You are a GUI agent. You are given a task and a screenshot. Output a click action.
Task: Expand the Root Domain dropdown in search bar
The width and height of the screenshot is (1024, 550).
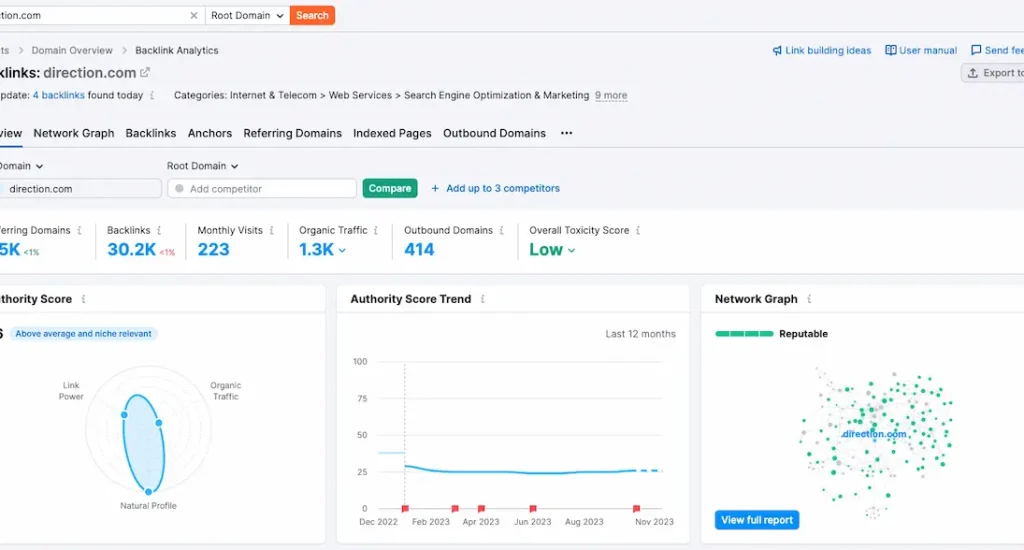pyautogui.click(x=248, y=16)
